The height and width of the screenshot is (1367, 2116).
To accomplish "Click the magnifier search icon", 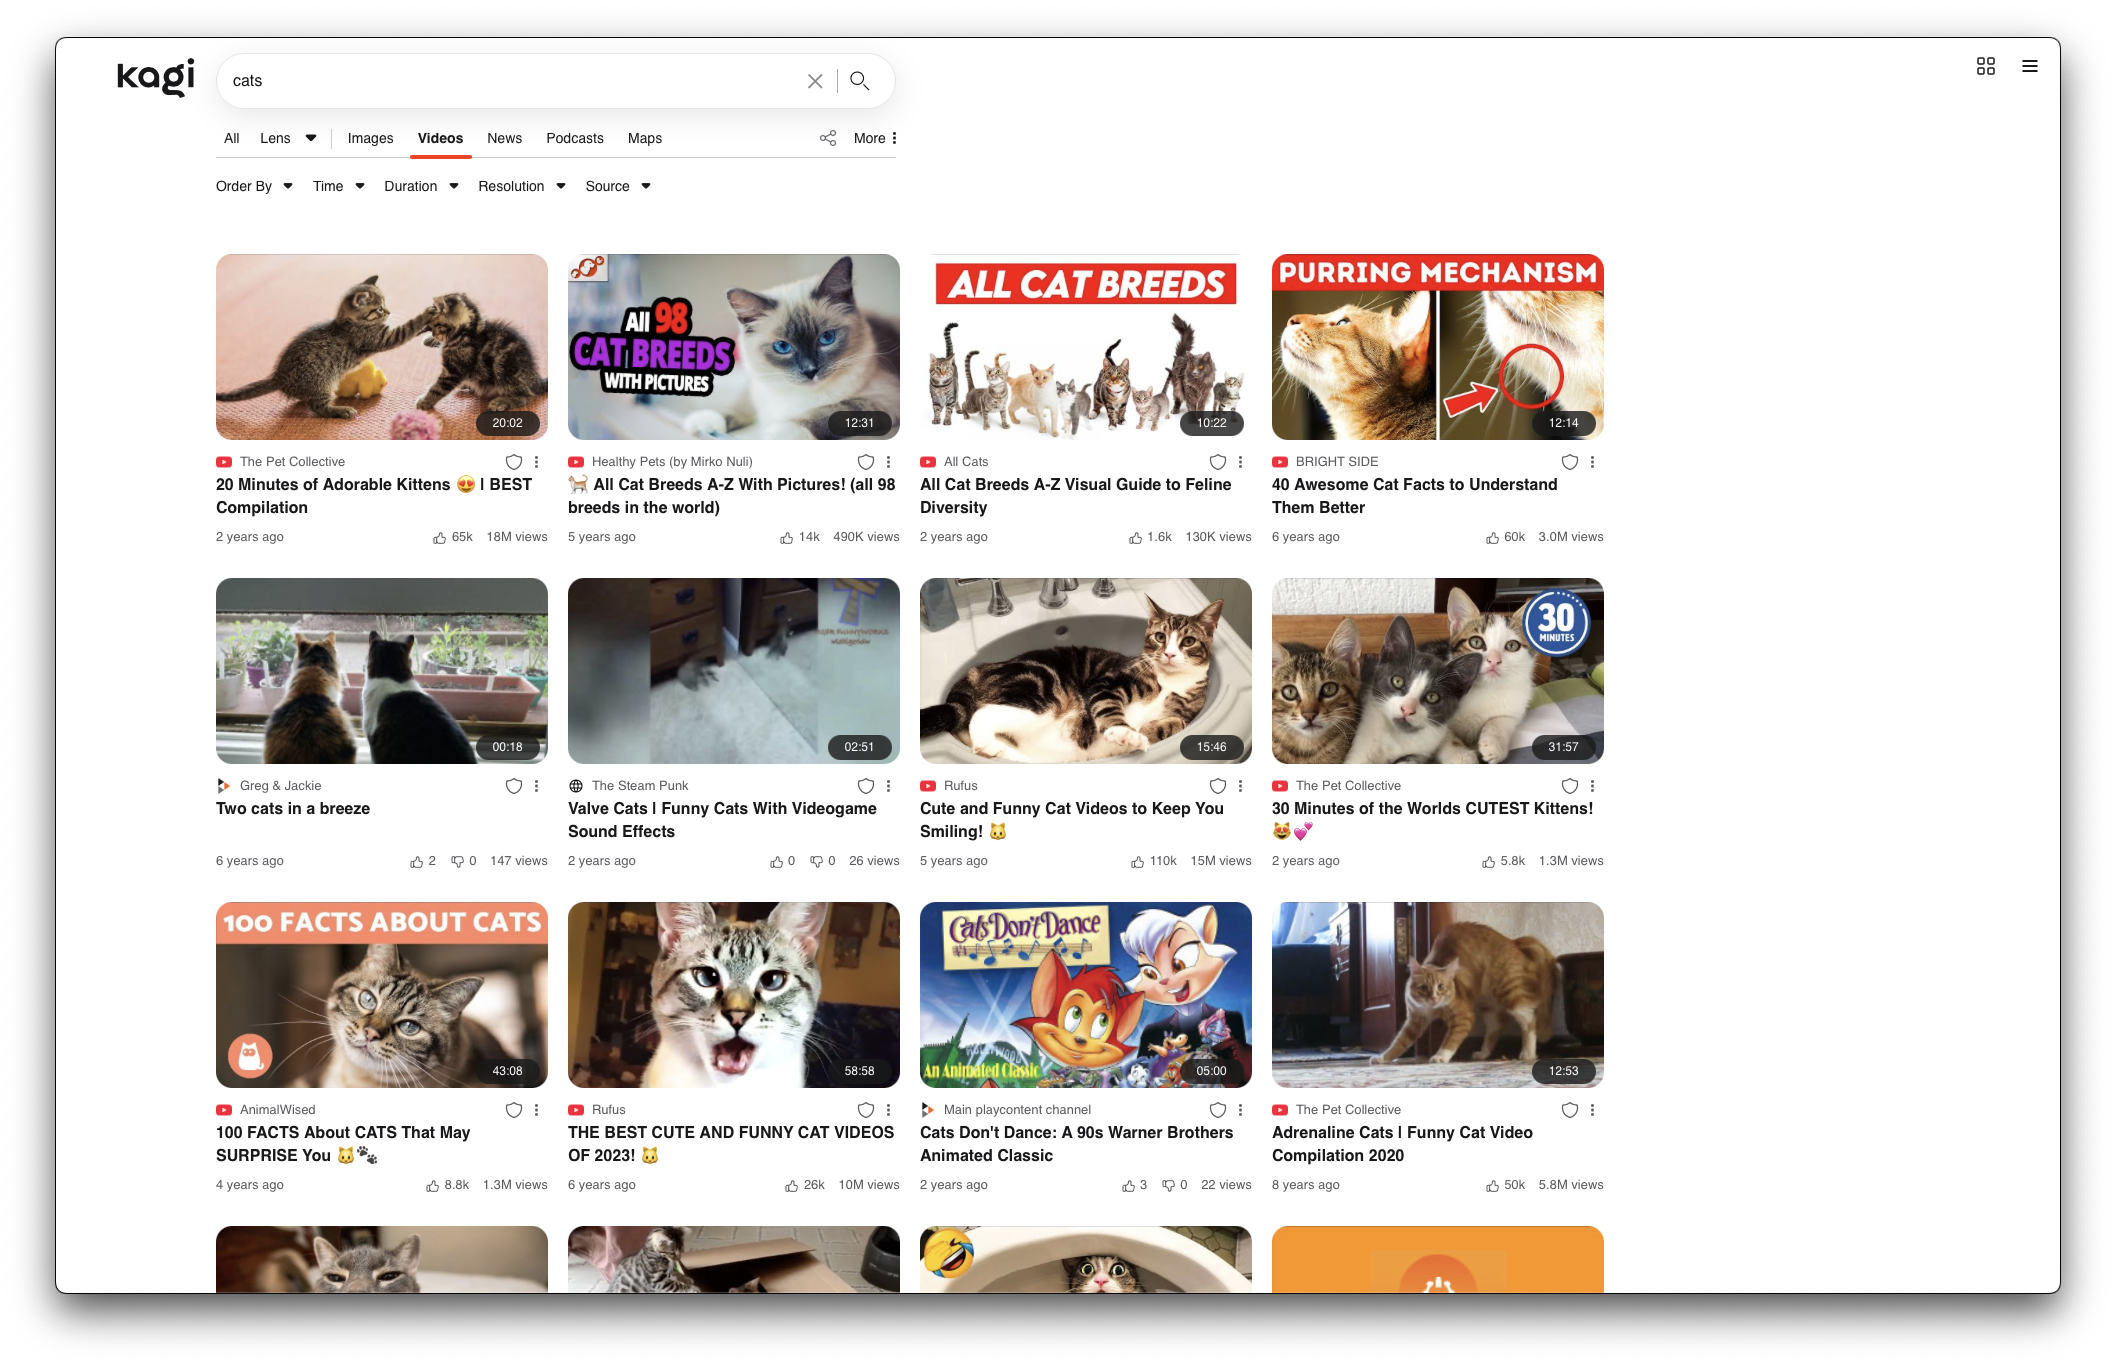I will (x=859, y=81).
